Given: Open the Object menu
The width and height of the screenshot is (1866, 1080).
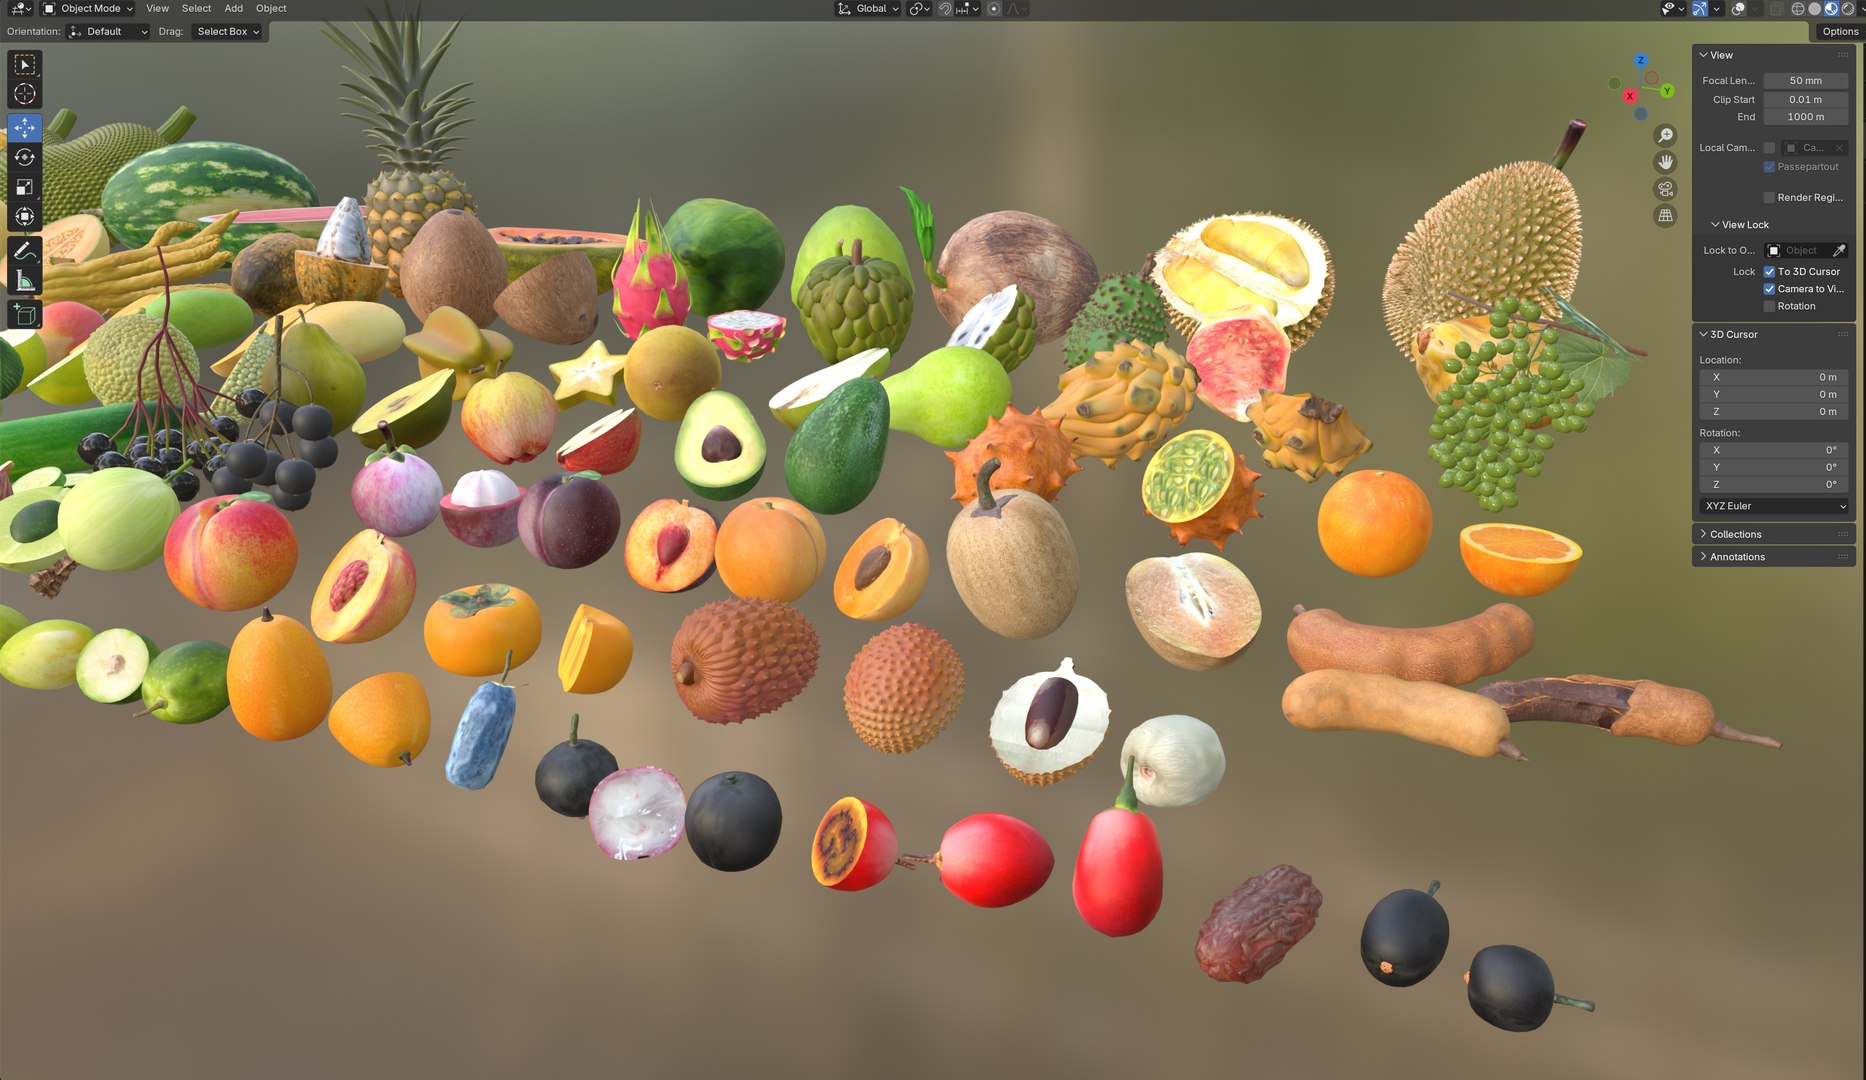Looking at the screenshot, I should (271, 9).
